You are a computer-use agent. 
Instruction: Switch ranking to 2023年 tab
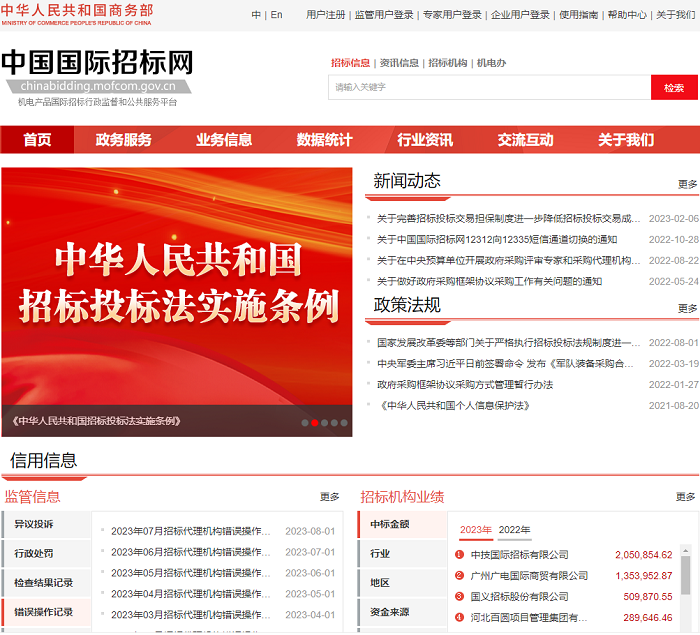(476, 530)
